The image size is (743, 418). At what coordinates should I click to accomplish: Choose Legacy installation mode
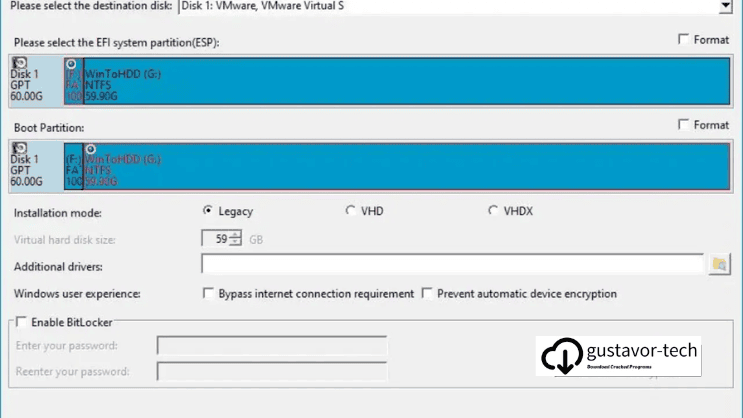point(208,210)
